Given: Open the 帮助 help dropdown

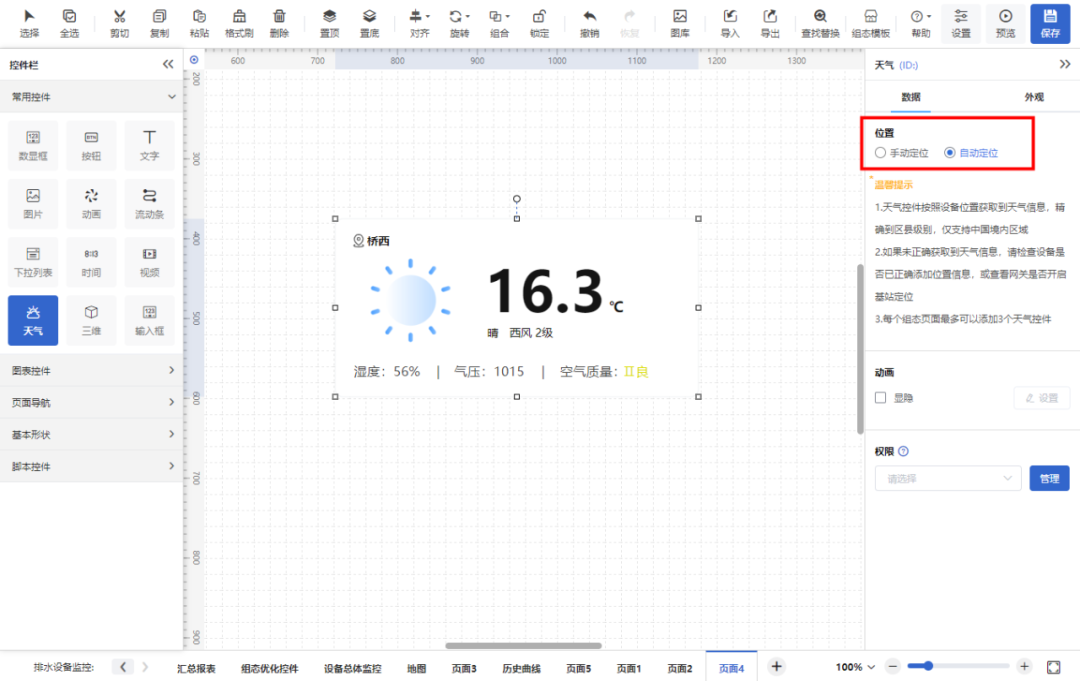Looking at the screenshot, I should [x=921, y=23].
